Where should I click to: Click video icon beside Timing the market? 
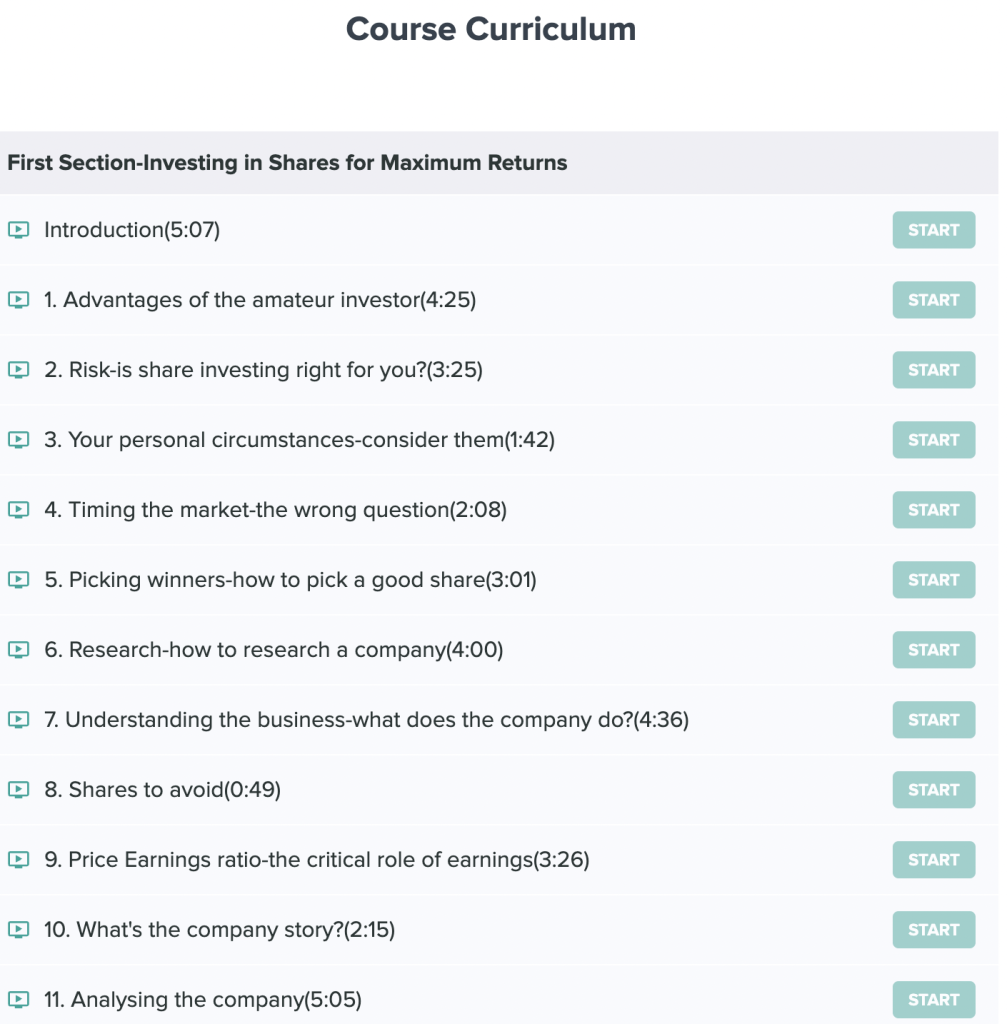coord(18,509)
